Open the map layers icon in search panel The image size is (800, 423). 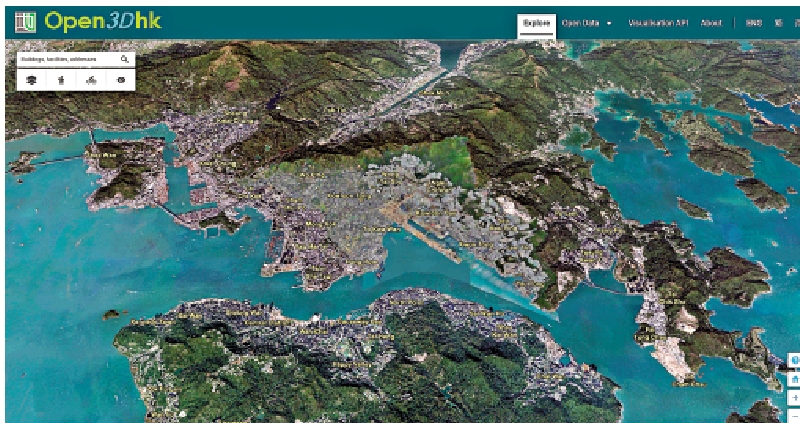[x=32, y=80]
